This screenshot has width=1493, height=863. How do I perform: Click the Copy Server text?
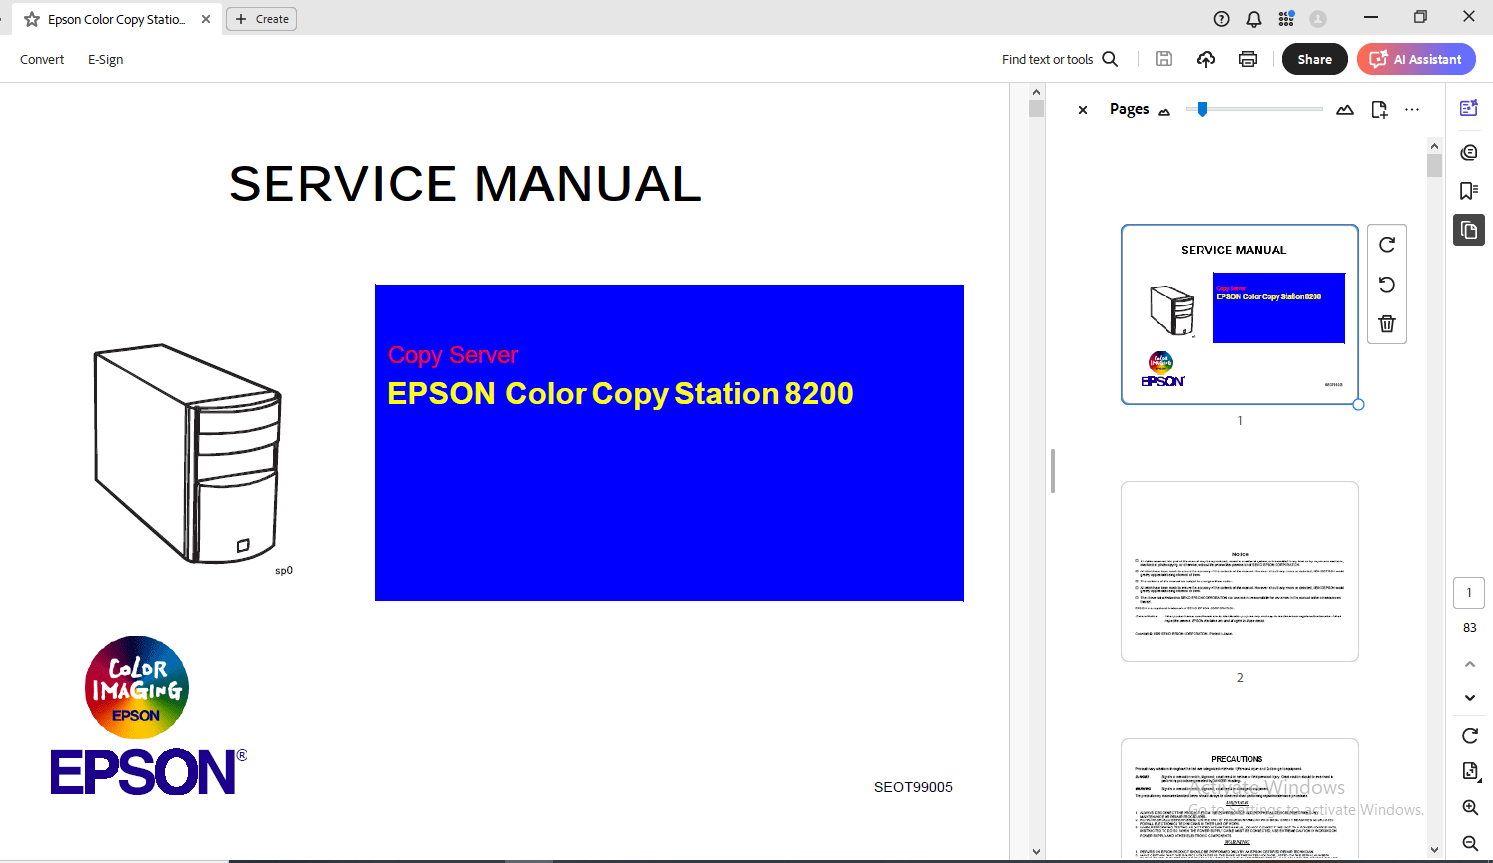click(x=452, y=355)
